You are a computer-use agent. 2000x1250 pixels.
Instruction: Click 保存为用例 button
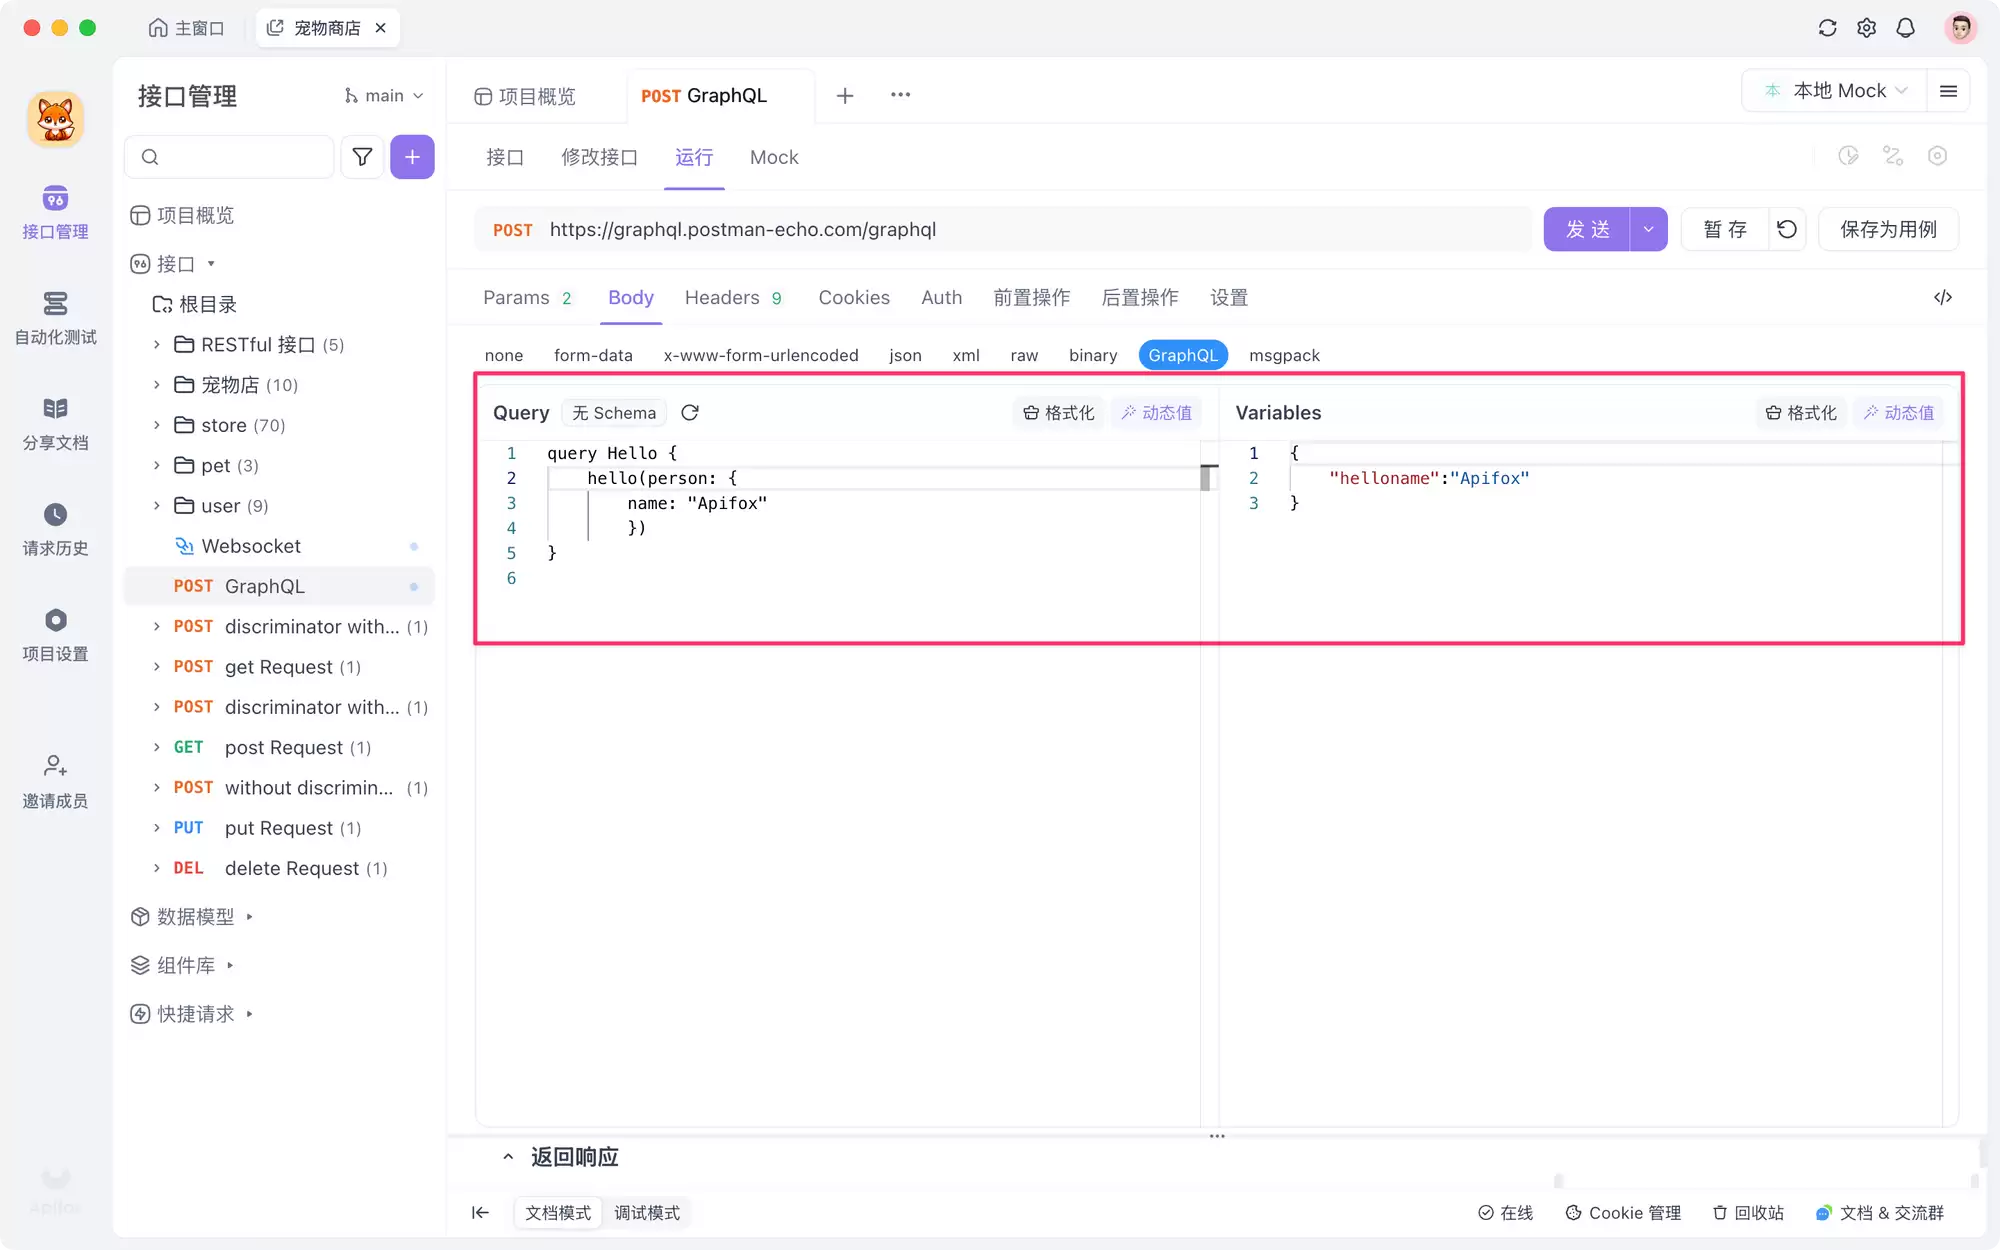click(x=1888, y=229)
